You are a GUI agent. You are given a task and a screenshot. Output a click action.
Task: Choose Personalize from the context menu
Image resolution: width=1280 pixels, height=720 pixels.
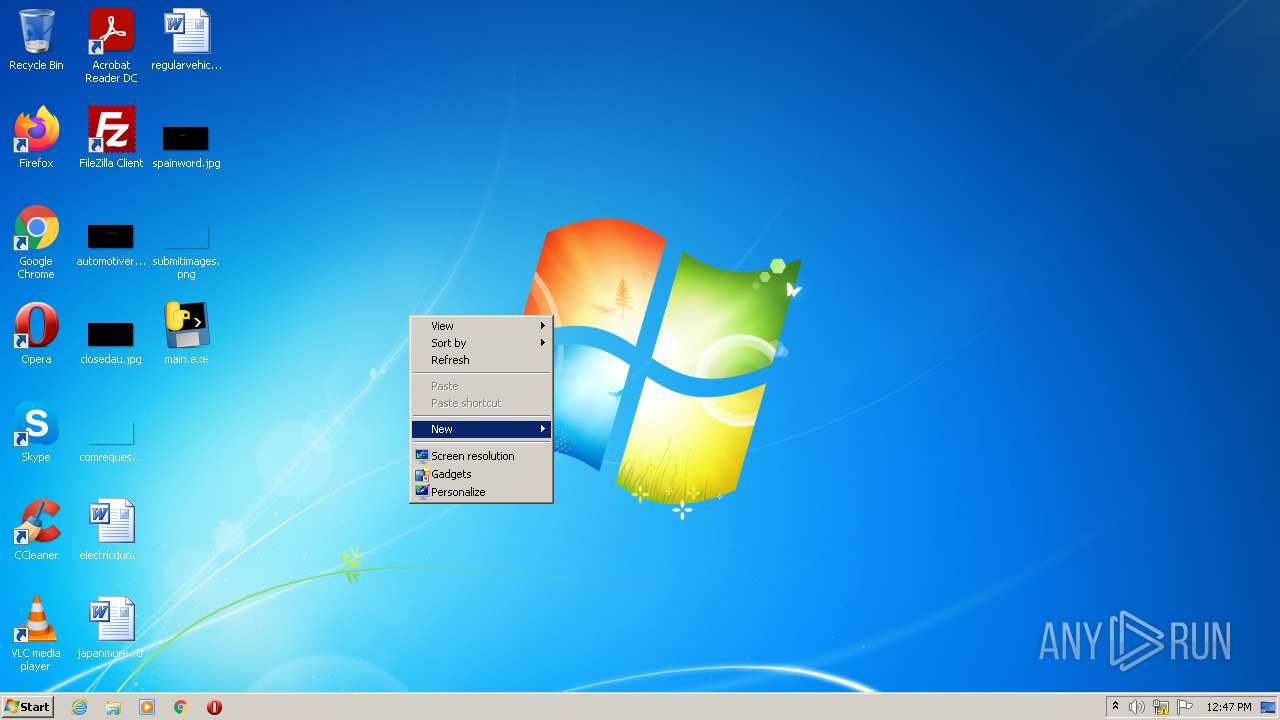coord(481,492)
